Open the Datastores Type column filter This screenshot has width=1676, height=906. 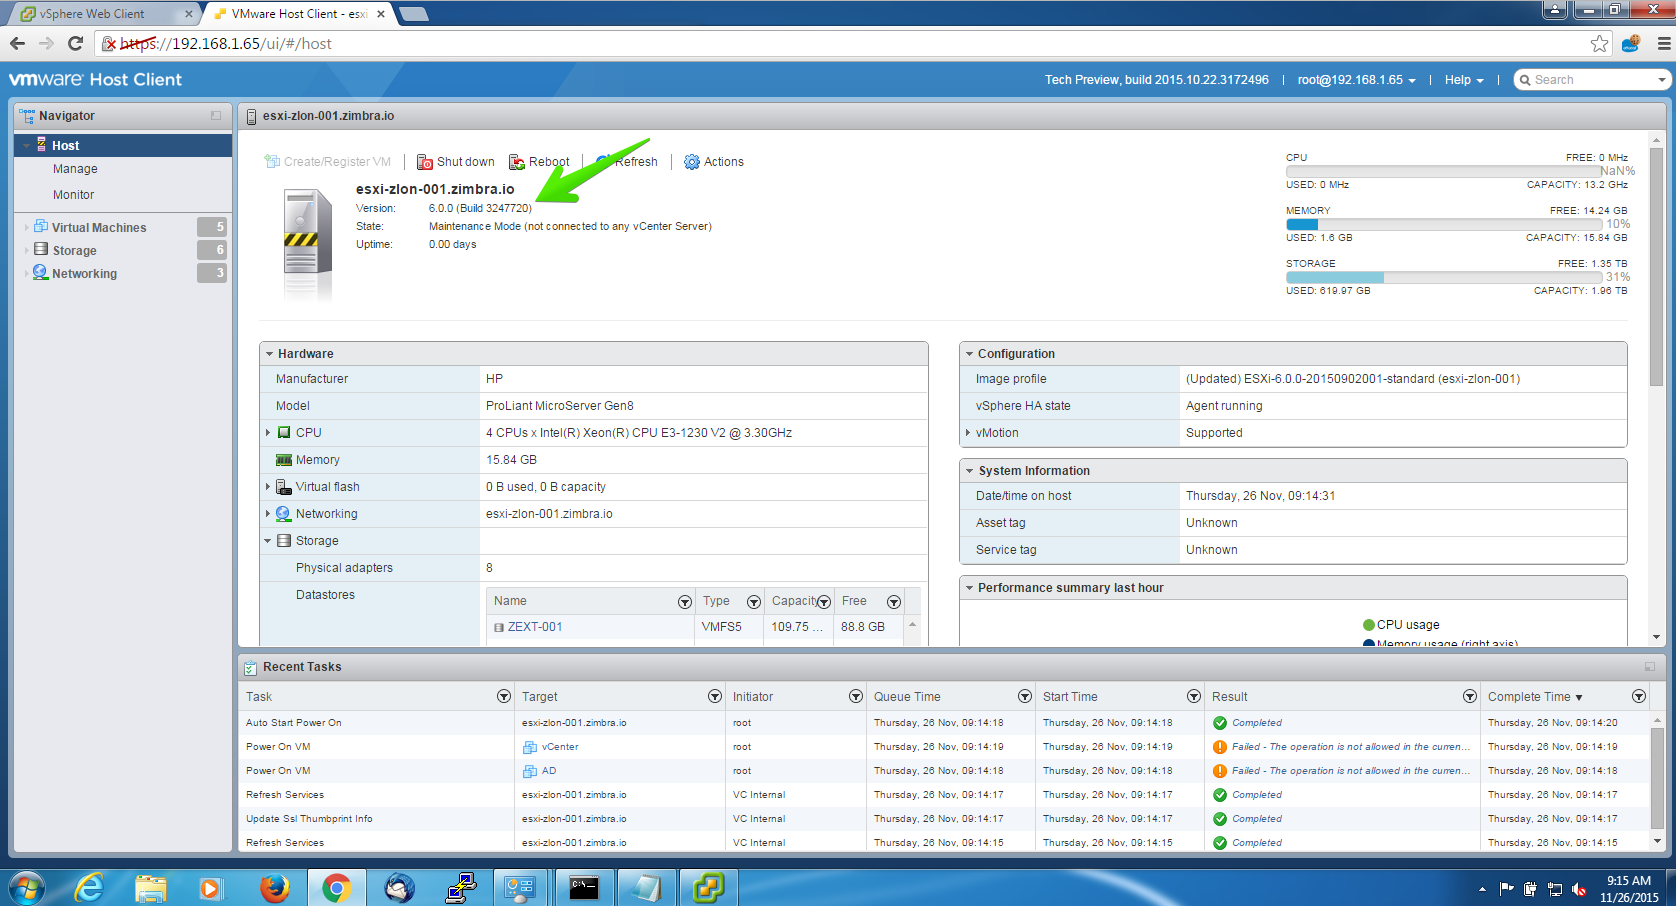coord(754,602)
